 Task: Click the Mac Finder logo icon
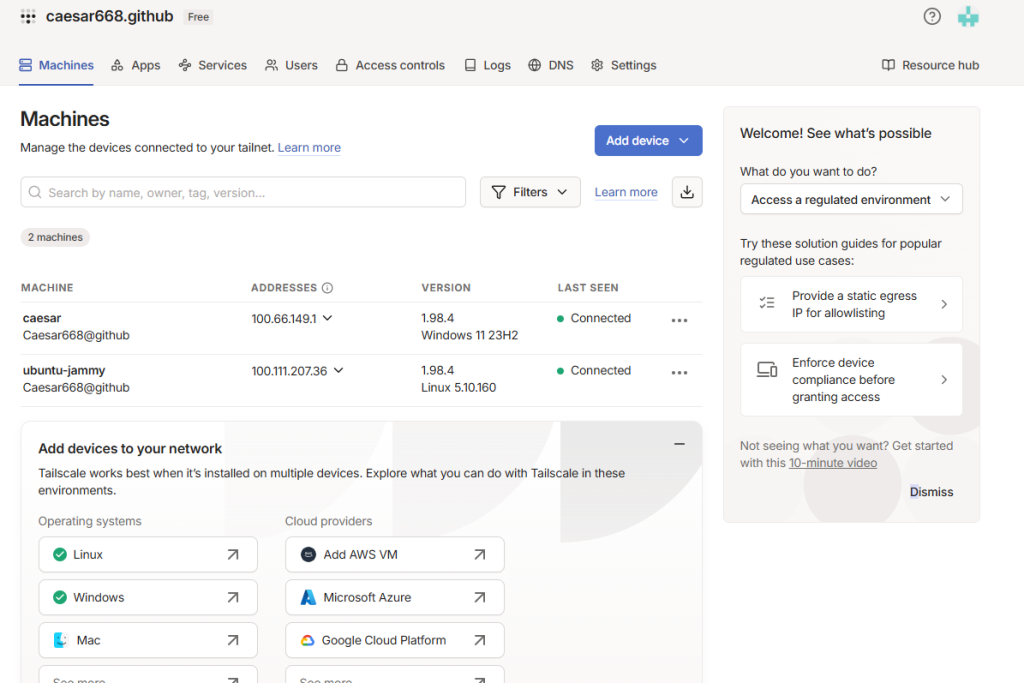60,641
